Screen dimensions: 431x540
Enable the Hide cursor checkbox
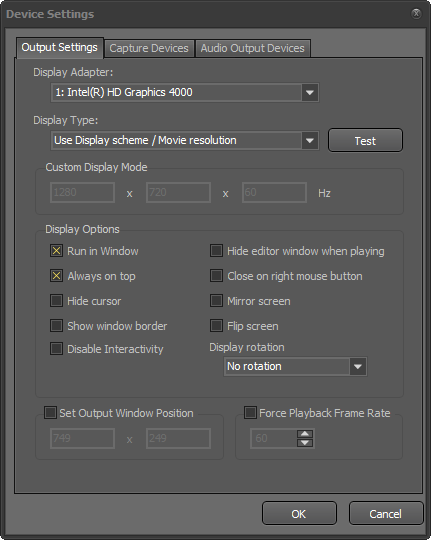(57, 301)
